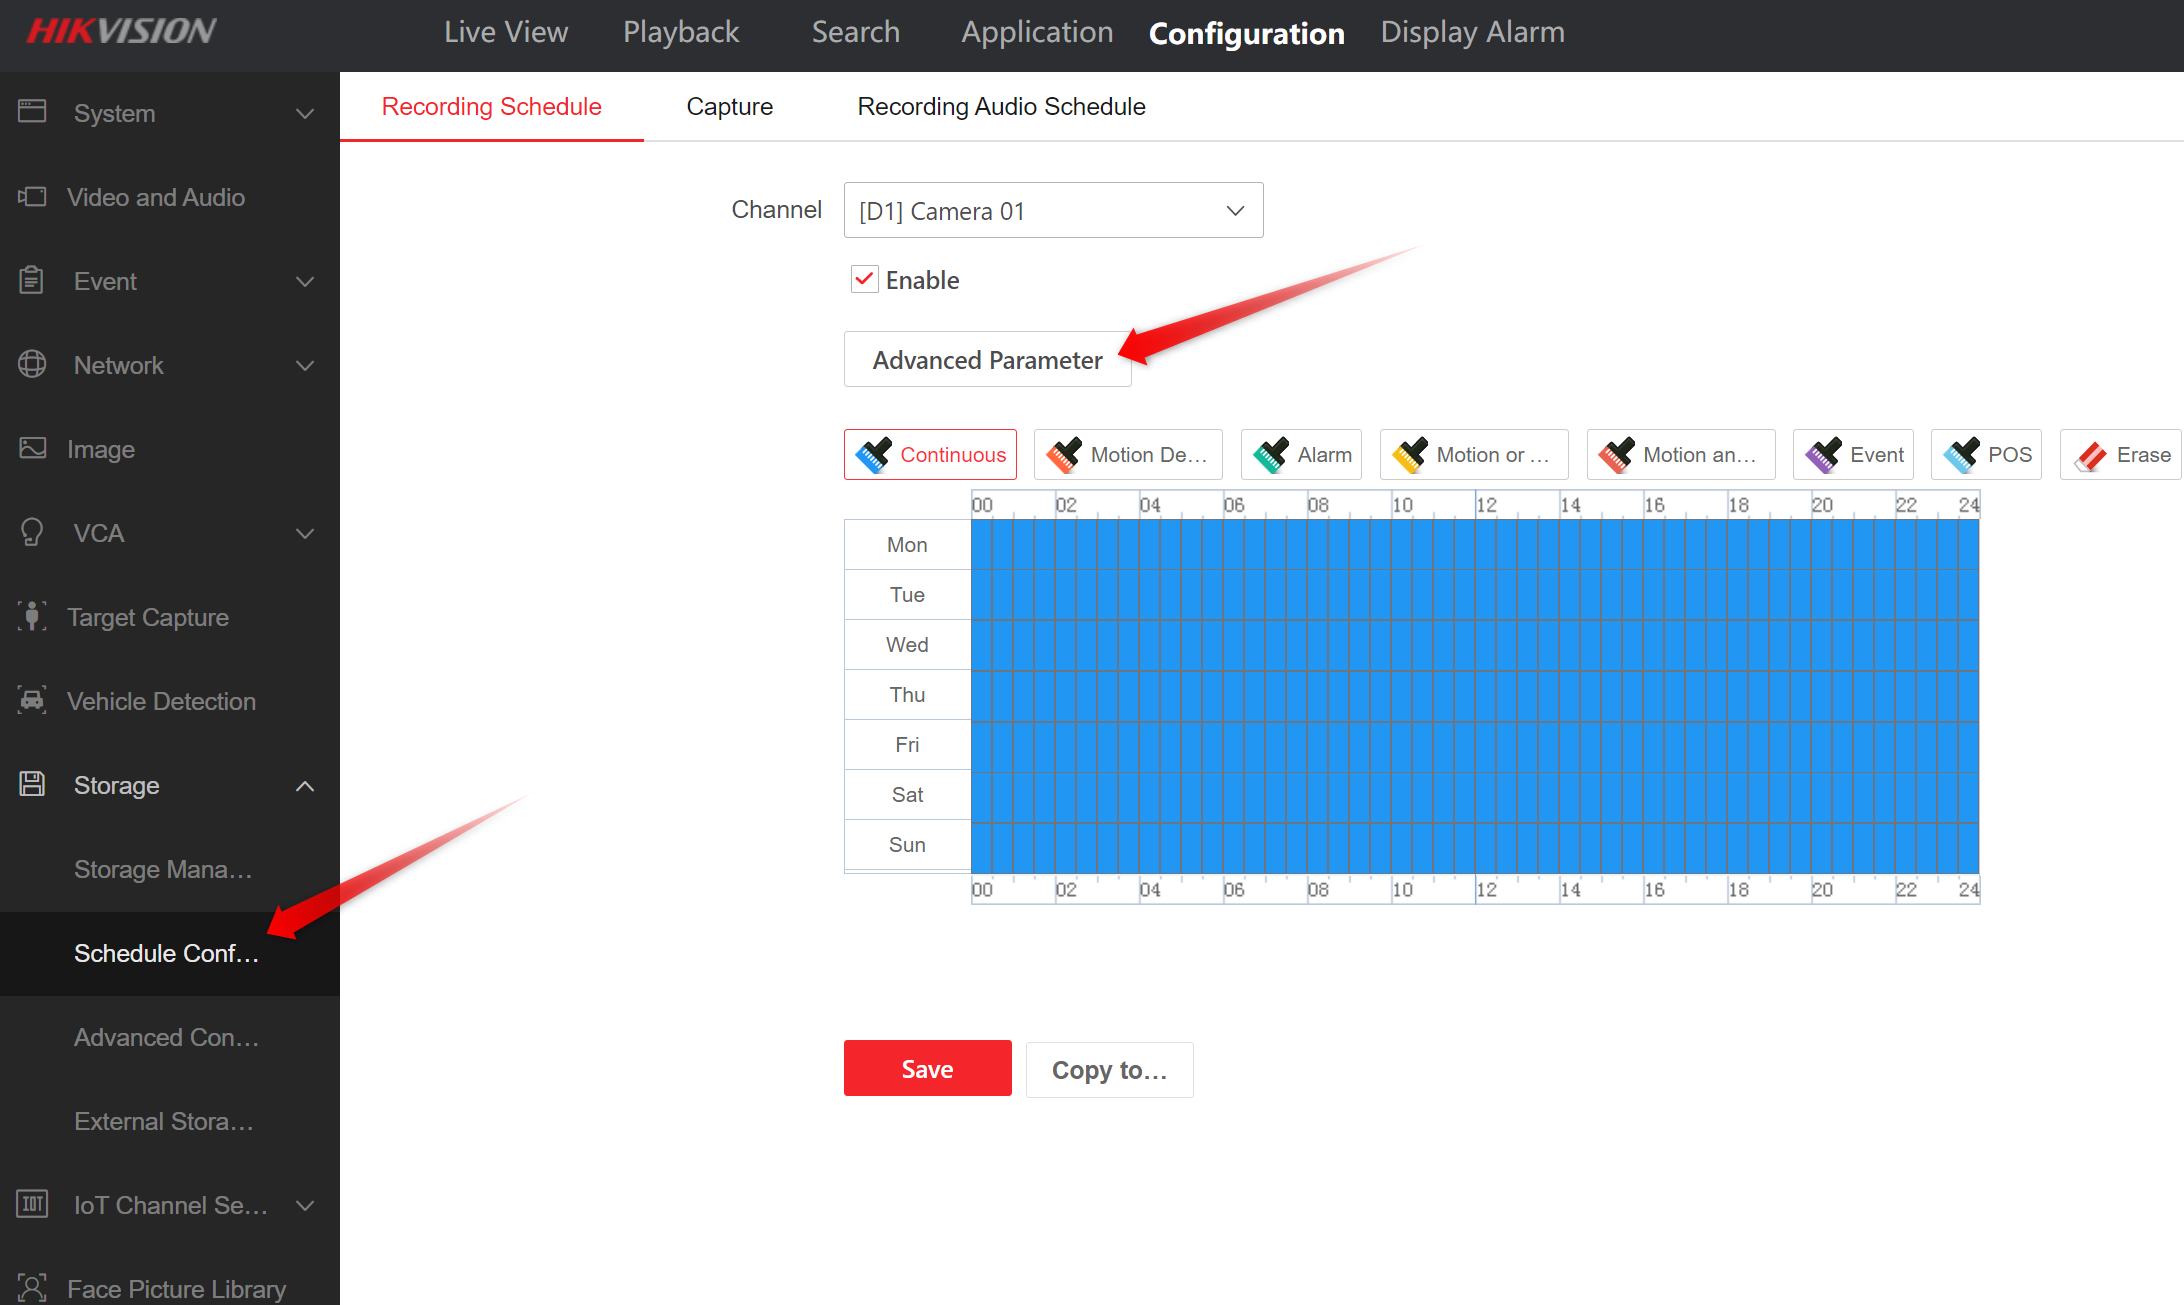2184x1305 pixels.
Task: Click the Friday schedule timeline bar
Action: [1475, 747]
